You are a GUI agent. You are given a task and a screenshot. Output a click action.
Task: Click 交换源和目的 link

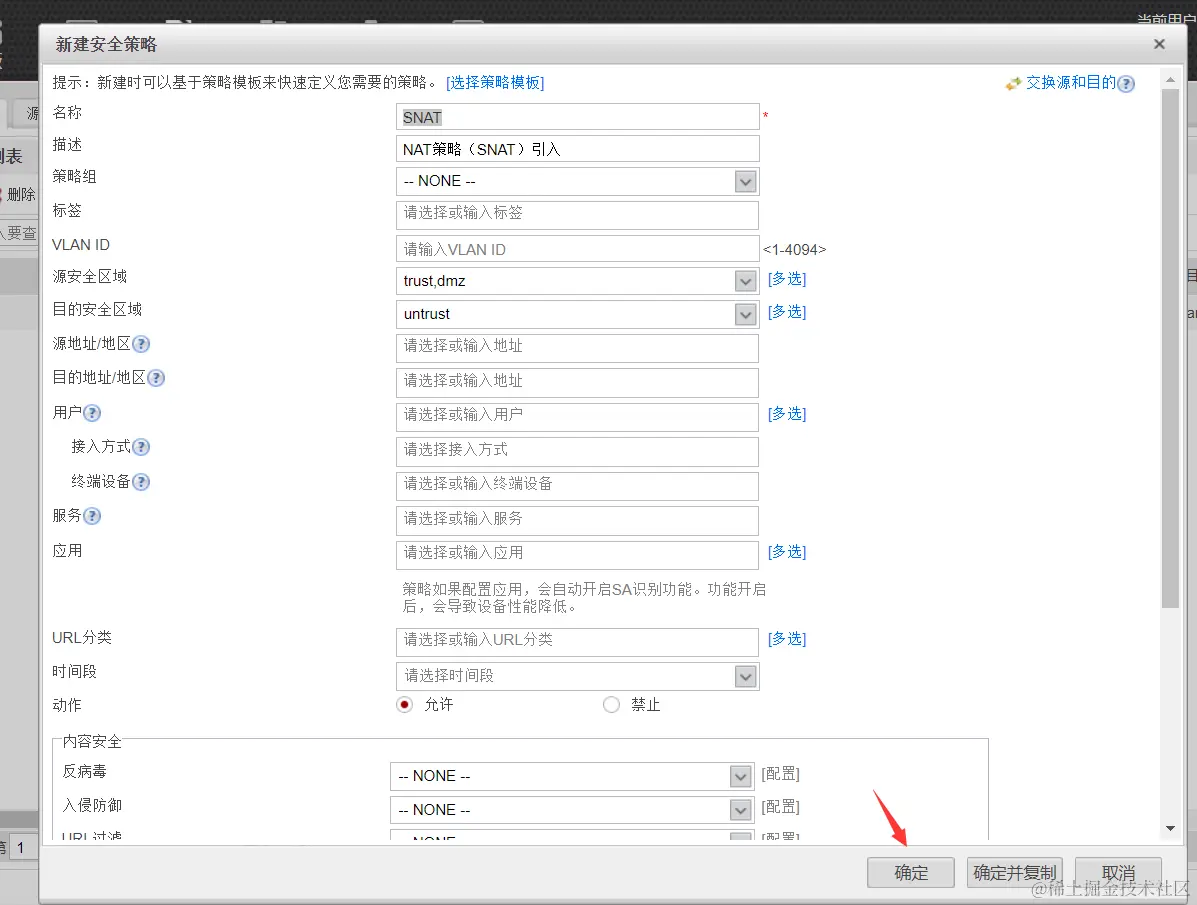click(x=1070, y=82)
